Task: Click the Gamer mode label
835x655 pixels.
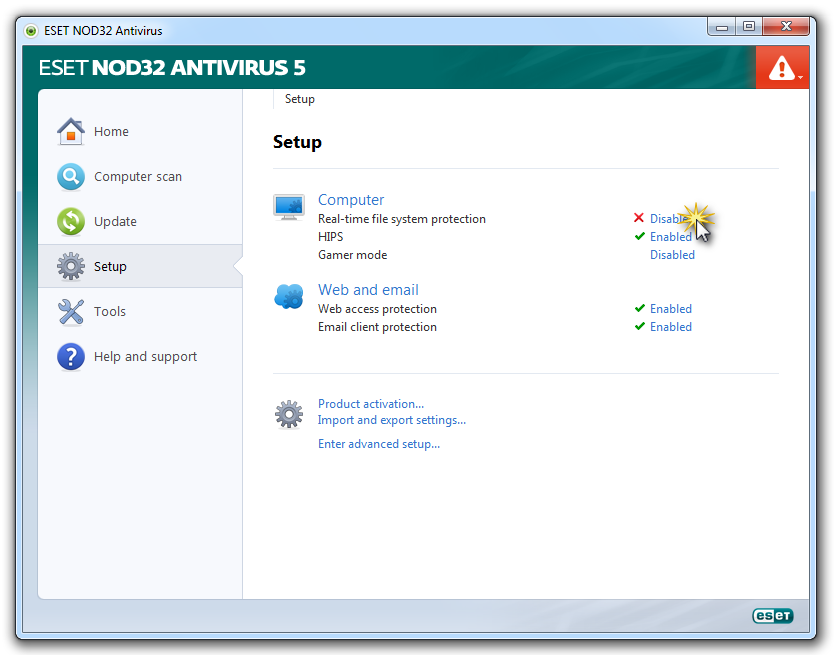Action: click(353, 255)
